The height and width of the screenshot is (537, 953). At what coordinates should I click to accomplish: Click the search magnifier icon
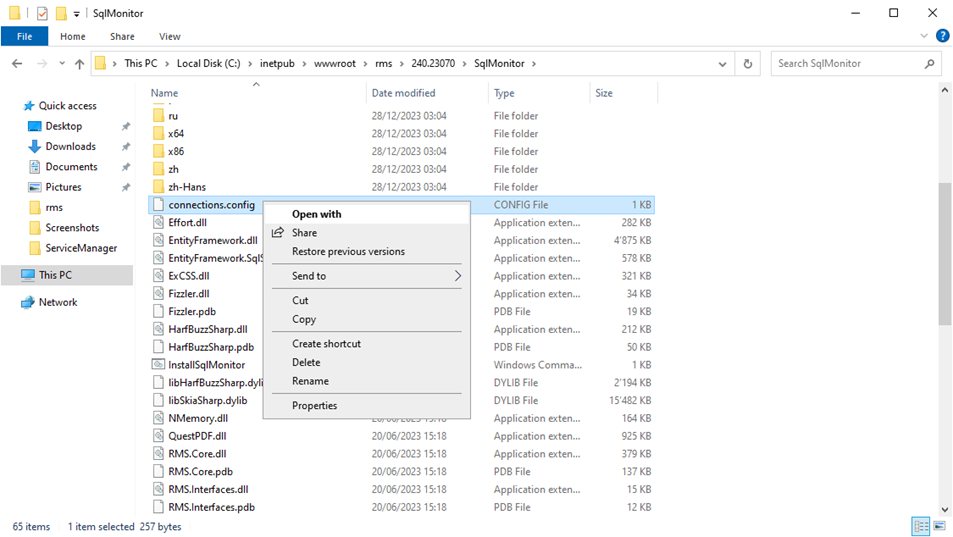tap(929, 64)
